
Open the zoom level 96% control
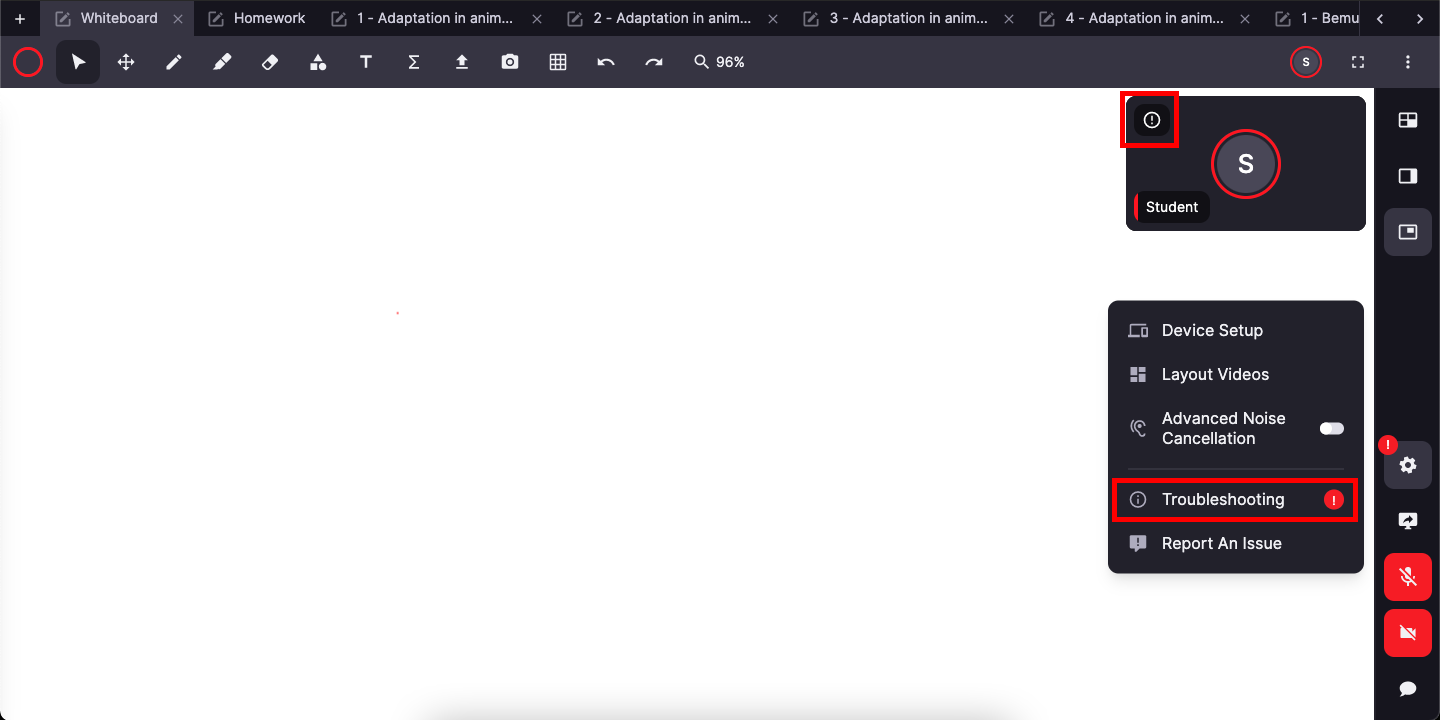pyautogui.click(x=720, y=62)
